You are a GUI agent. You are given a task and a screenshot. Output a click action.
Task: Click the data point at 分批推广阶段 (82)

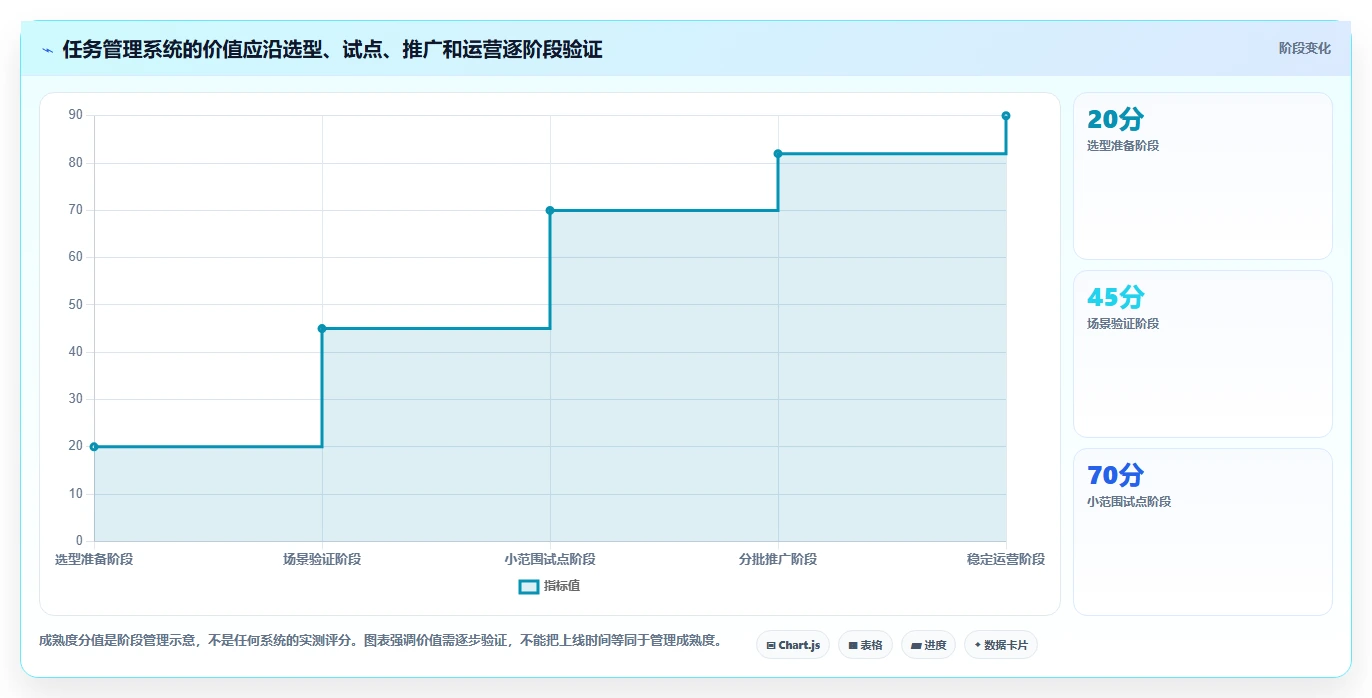pos(778,153)
